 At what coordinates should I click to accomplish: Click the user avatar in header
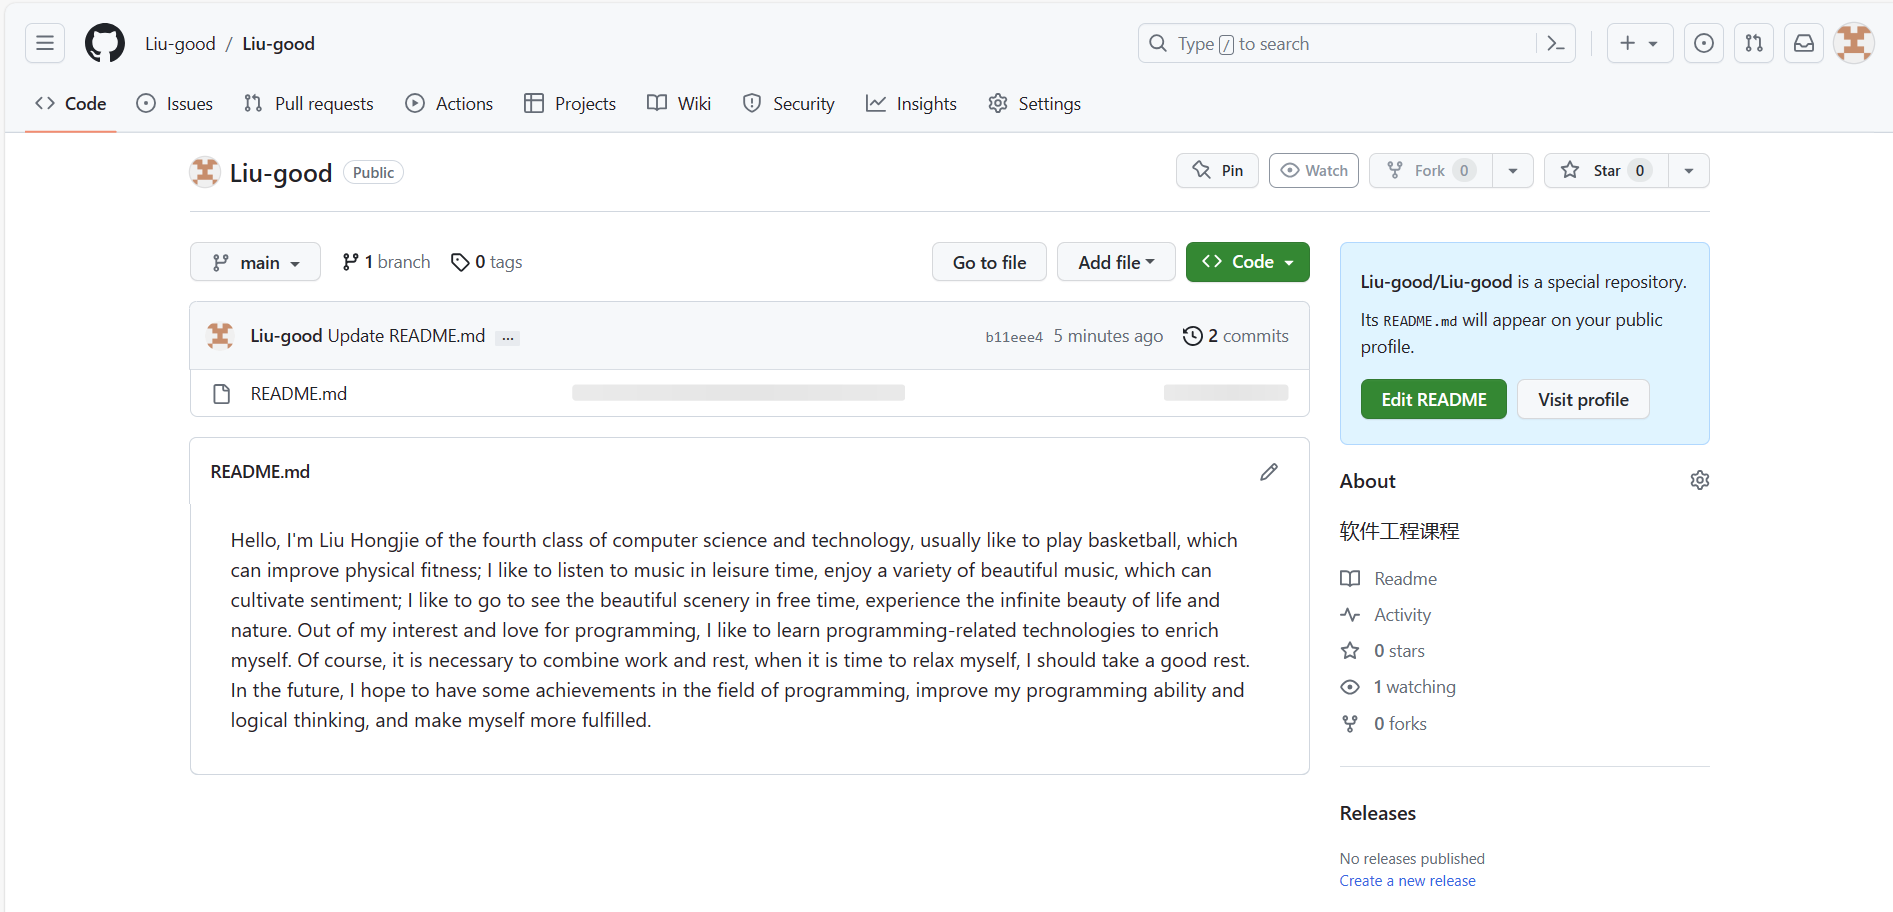pos(1854,43)
